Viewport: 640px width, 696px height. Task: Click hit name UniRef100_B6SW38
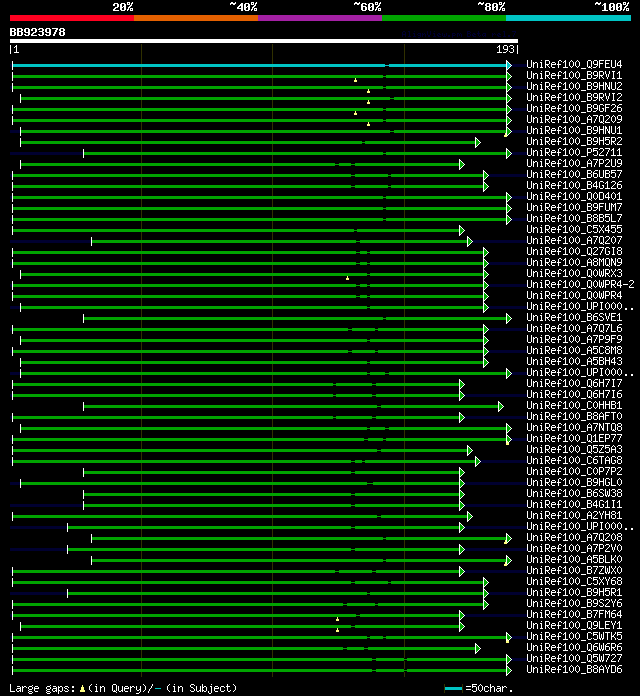click(574, 494)
